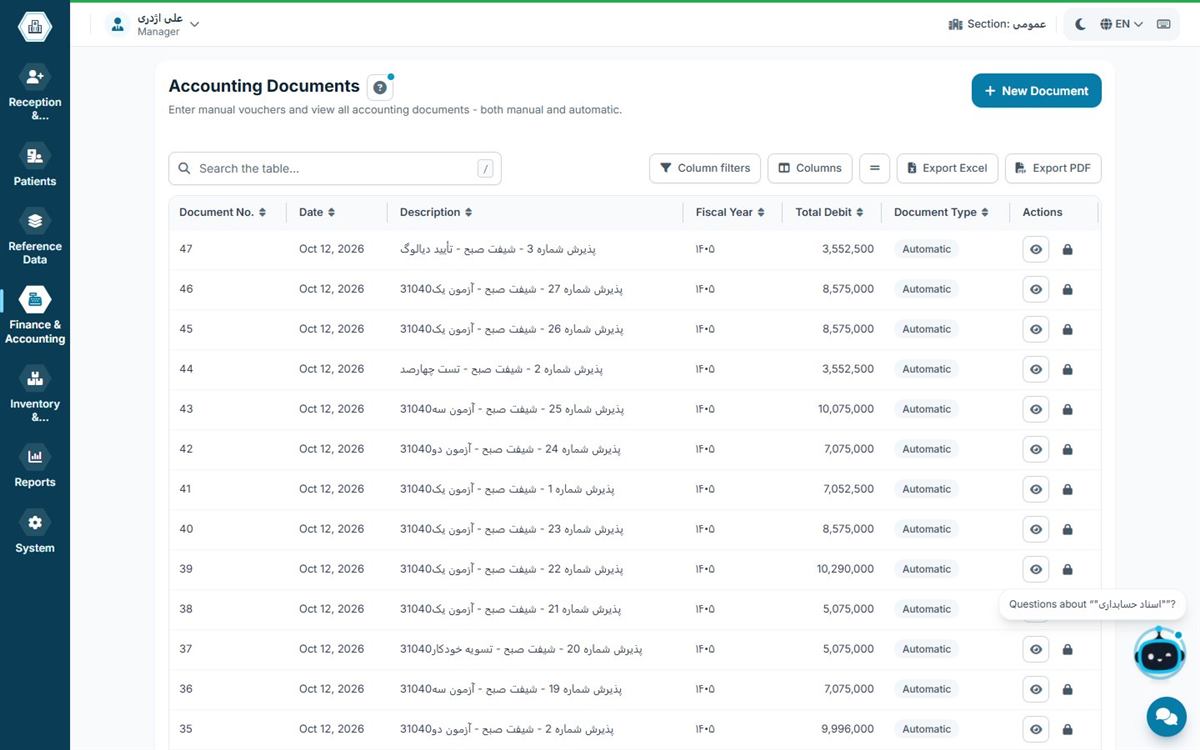Viewport: 1200px width, 750px height.
Task: Export the table to PDF
Action: click(1053, 168)
